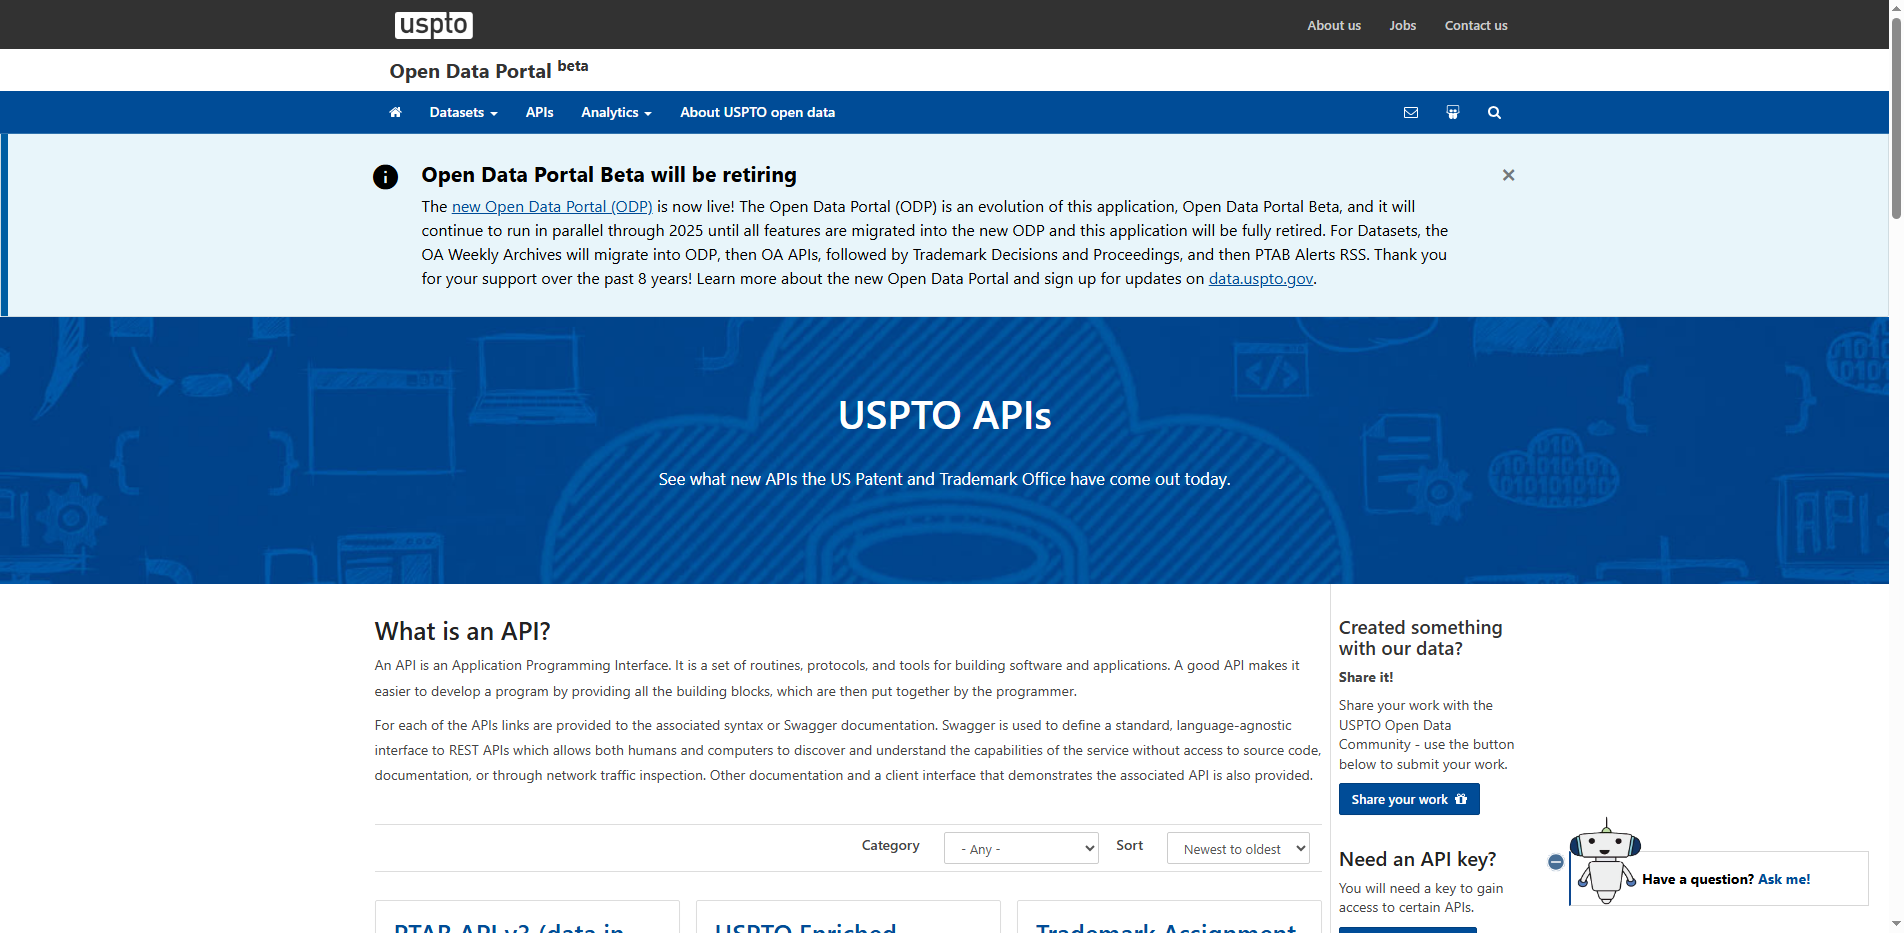
Task: Change Sort order via Newest to oldest dropdown
Action: coord(1237,848)
